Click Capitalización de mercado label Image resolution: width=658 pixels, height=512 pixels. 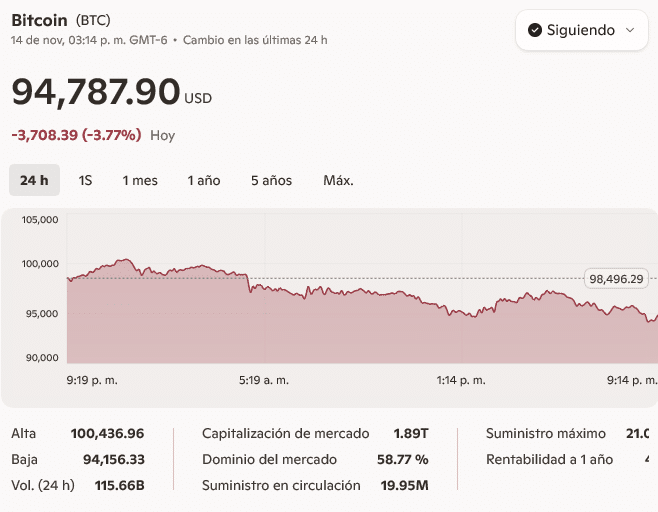[x=285, y=434]
